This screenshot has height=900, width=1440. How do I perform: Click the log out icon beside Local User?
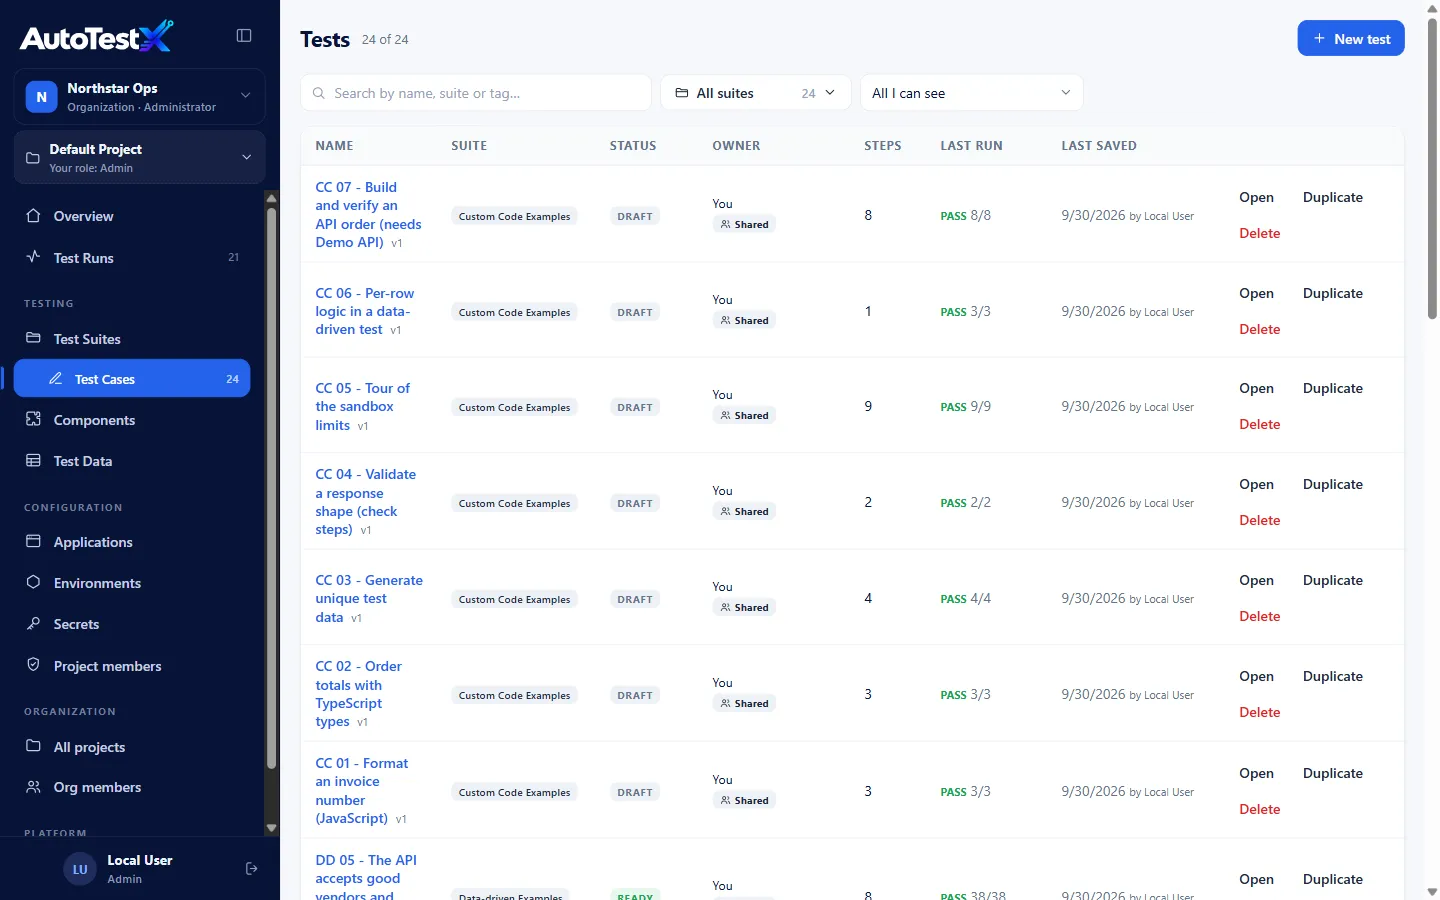pos(252,869)
